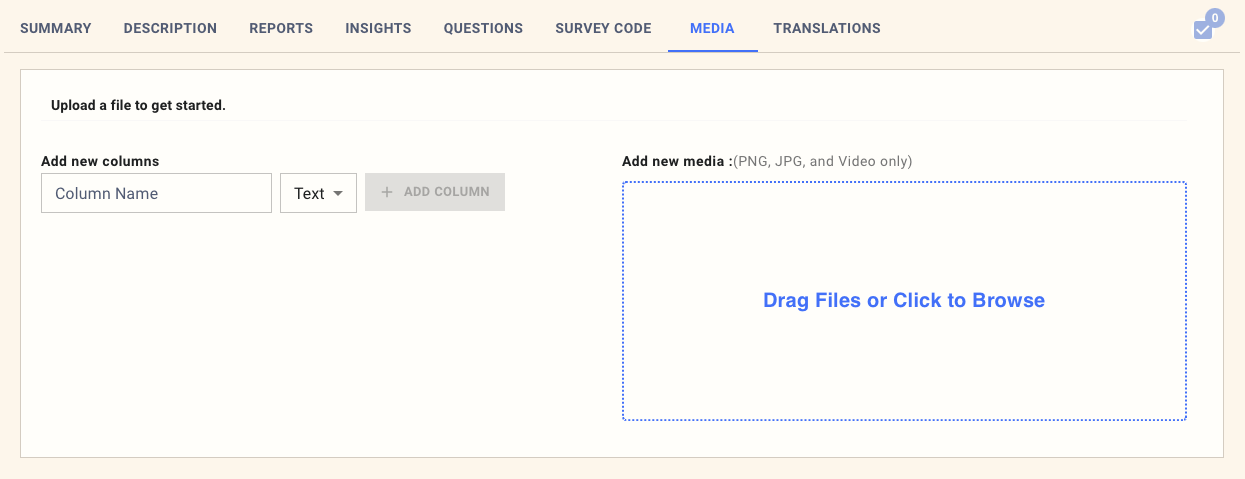This screenshot has width=1245, height=479.
Task: Open the Survey Code tab
Action: 603,28
